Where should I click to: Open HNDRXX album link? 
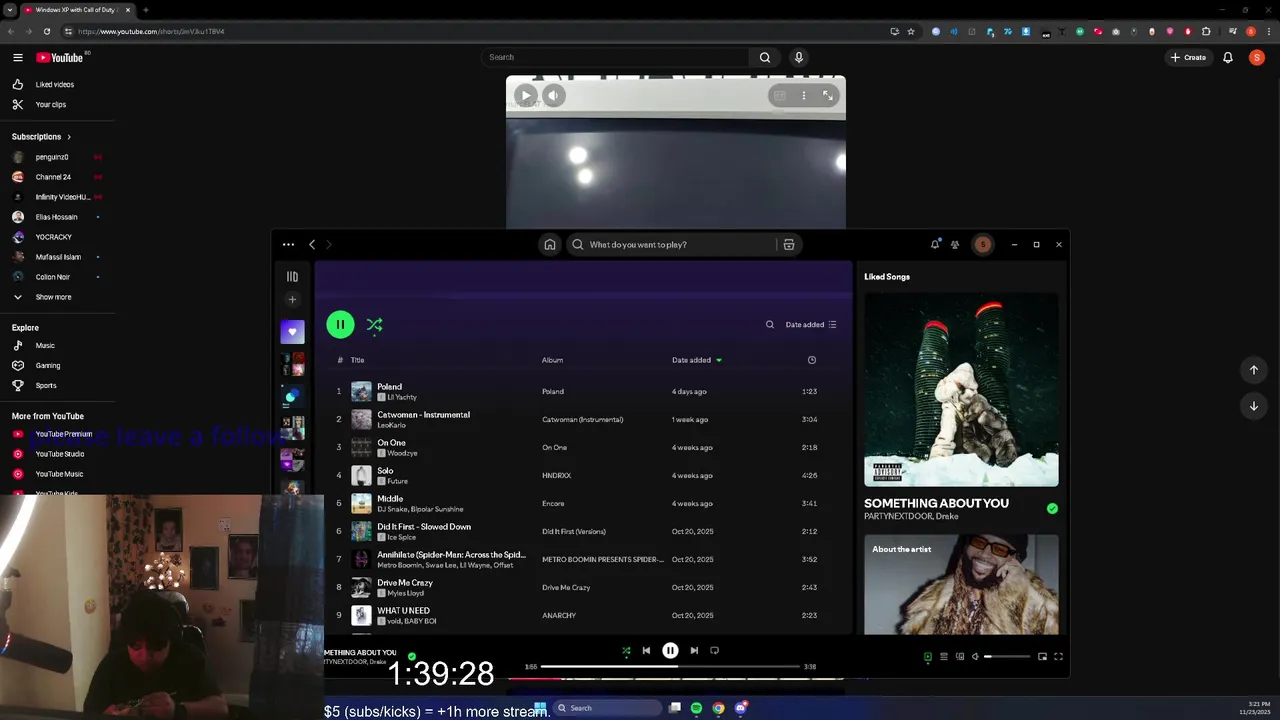click(x=556, y=475)
